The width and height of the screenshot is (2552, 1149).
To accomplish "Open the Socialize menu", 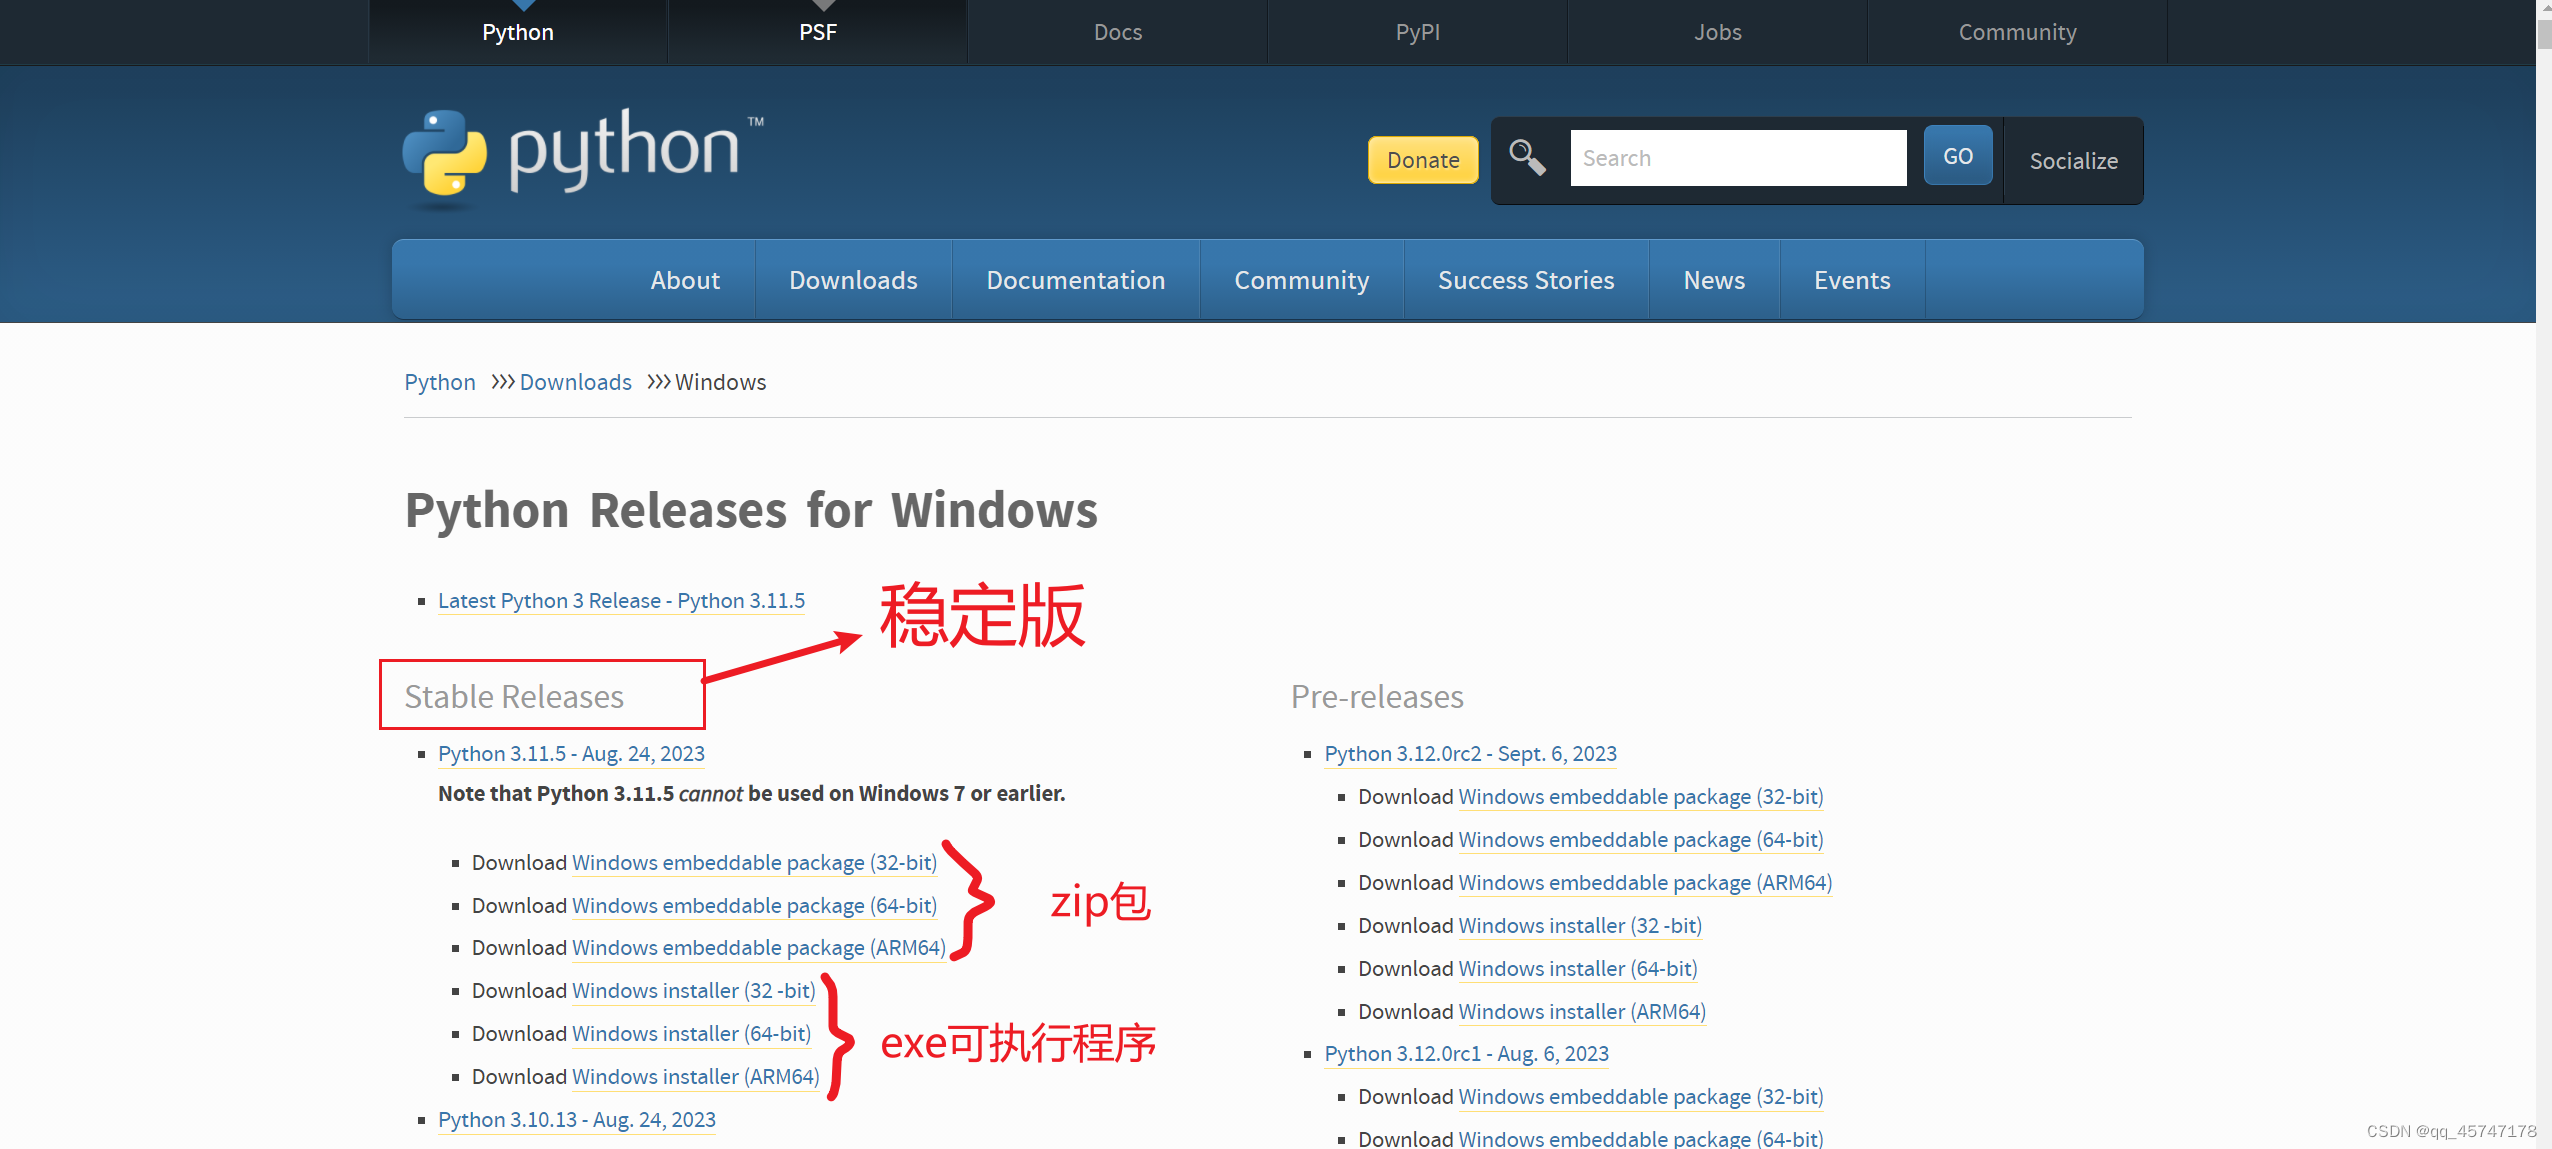I will click(x=2074, y=161).
